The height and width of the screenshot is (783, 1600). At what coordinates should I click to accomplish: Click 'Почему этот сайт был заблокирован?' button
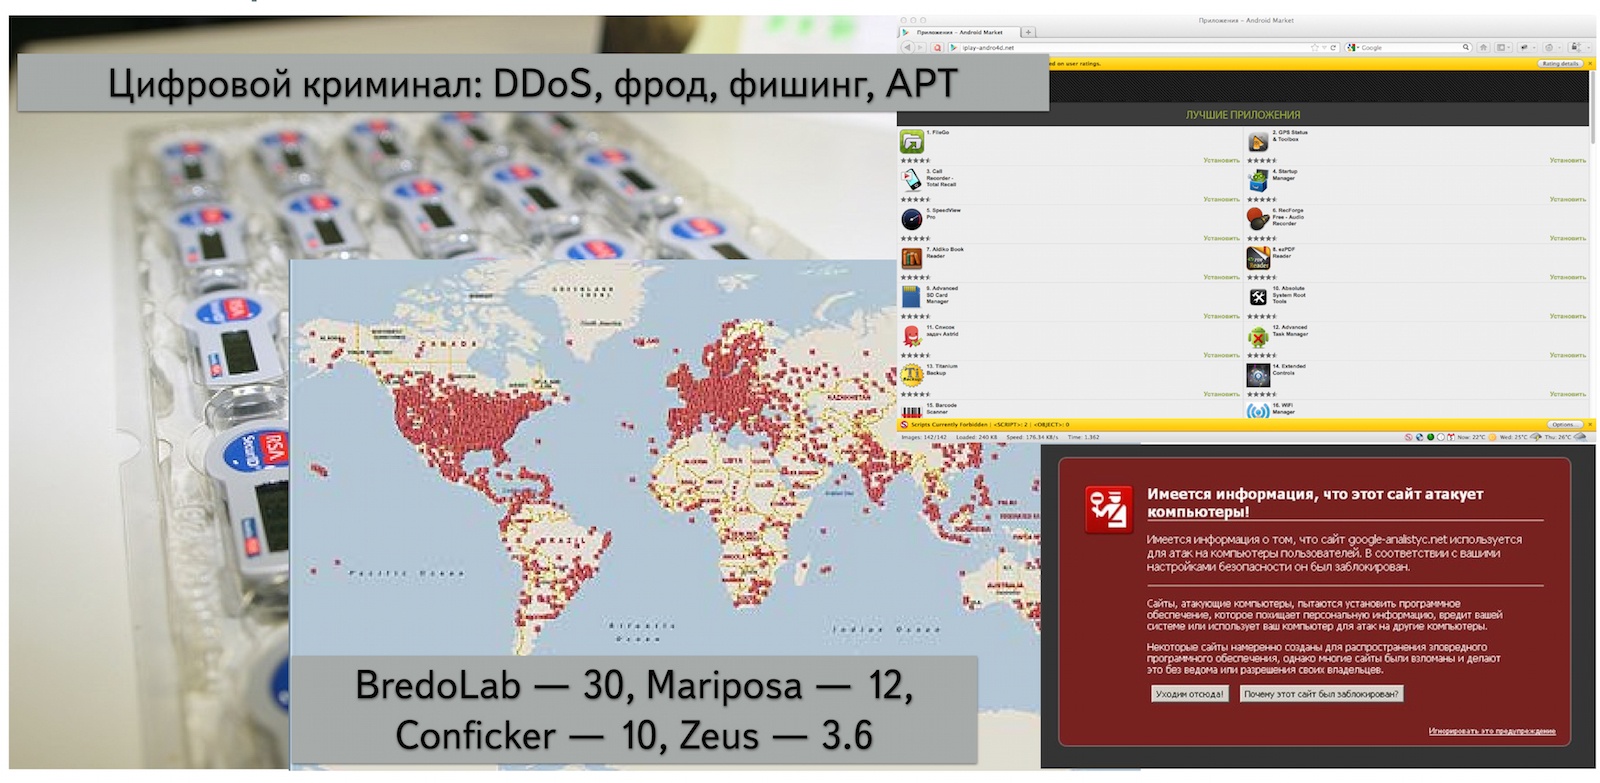1321,693
